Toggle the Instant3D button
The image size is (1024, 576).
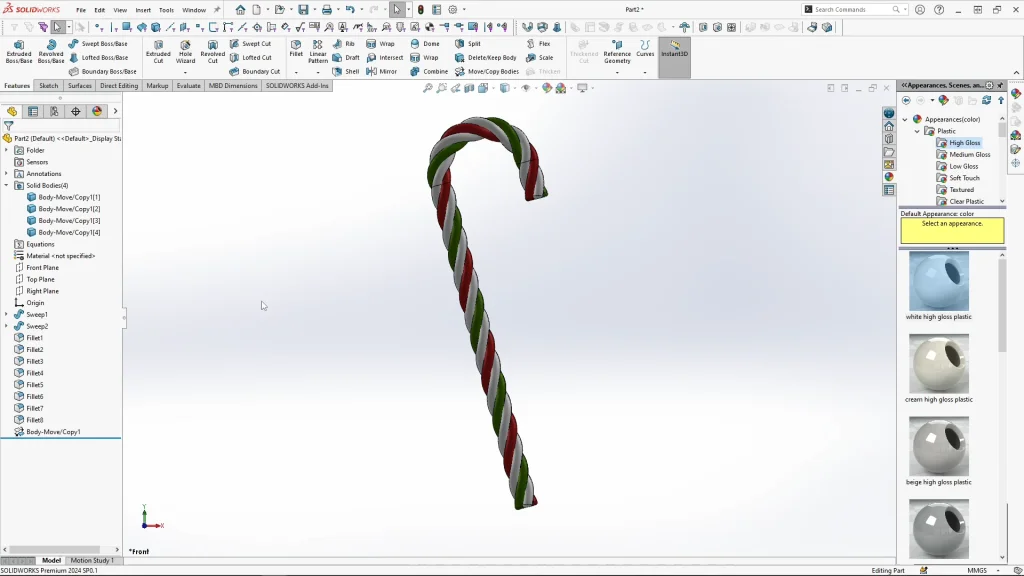(674, 47)
